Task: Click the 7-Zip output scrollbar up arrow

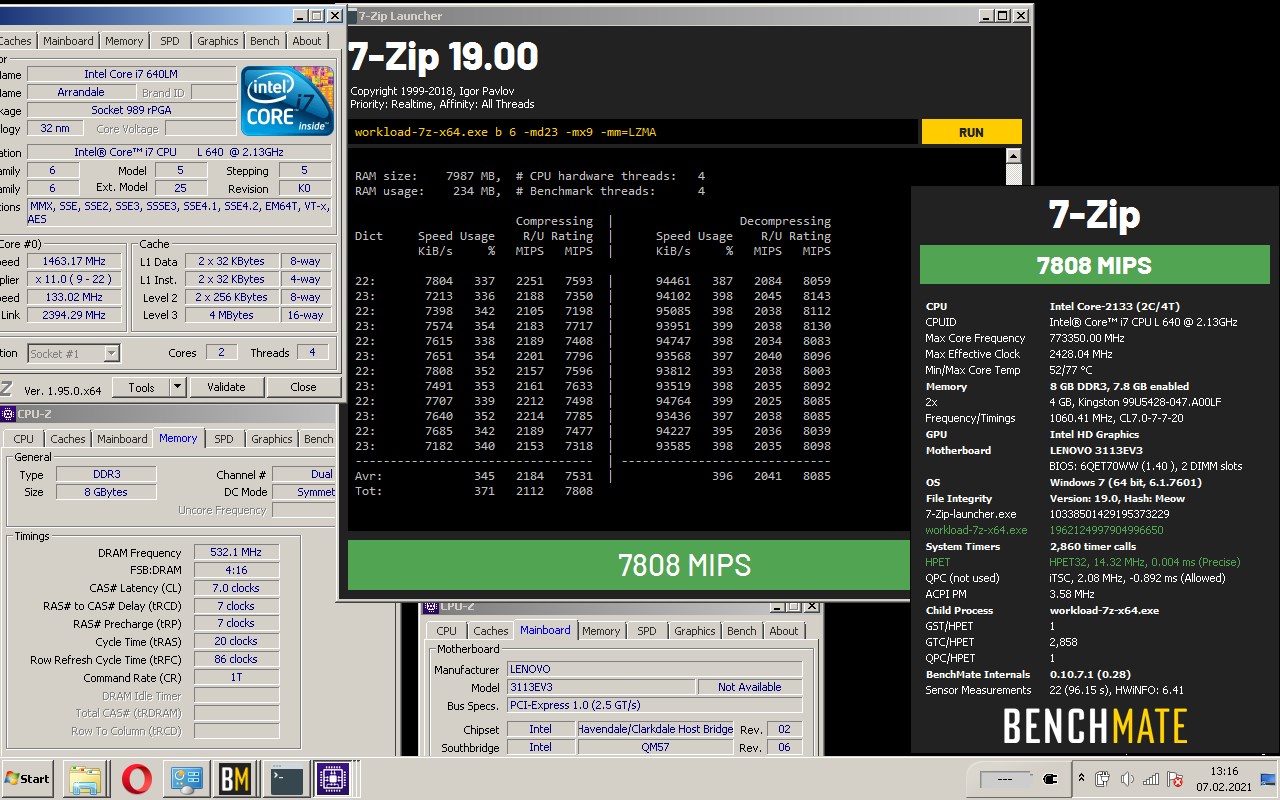Action: coord(1014,157)
